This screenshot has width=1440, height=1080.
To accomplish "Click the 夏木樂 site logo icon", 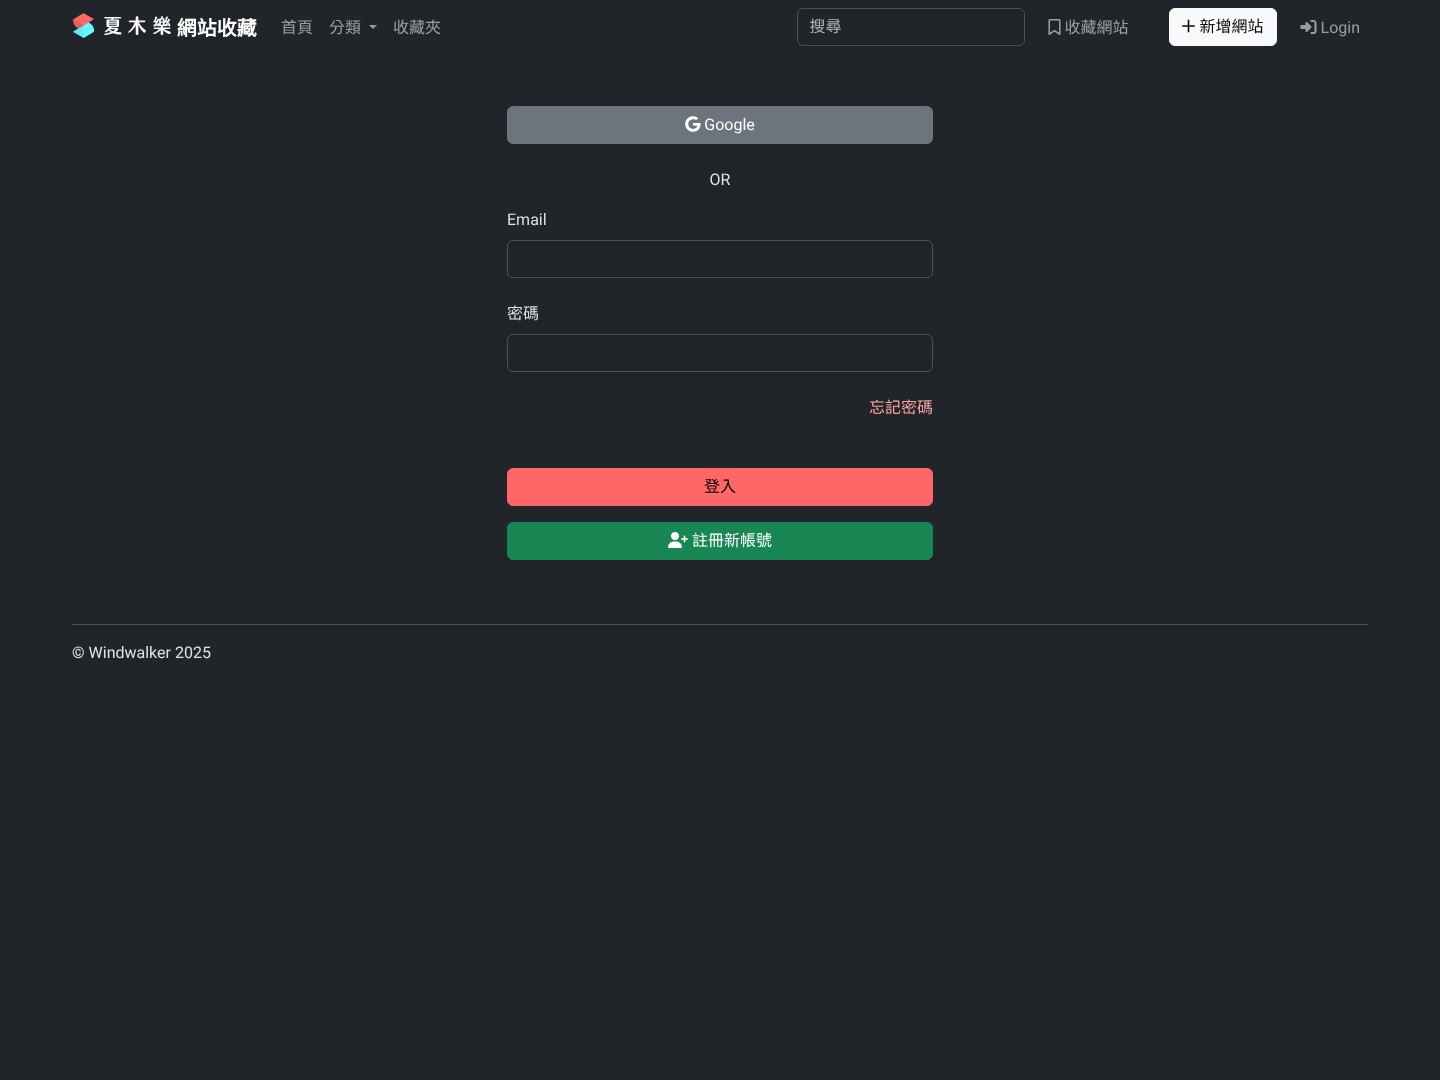I will pos(84,26).
